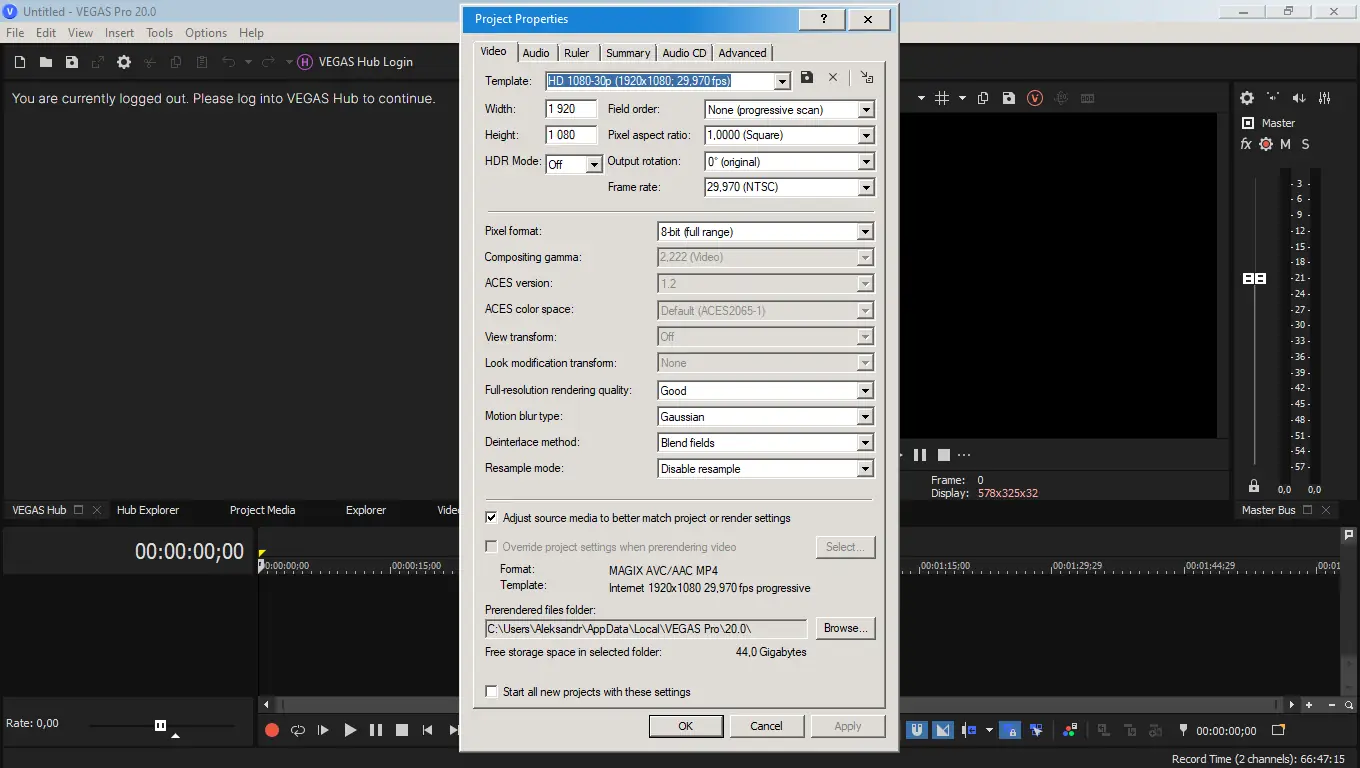Click Play From Start in transport bar

[x=324, y=730]
